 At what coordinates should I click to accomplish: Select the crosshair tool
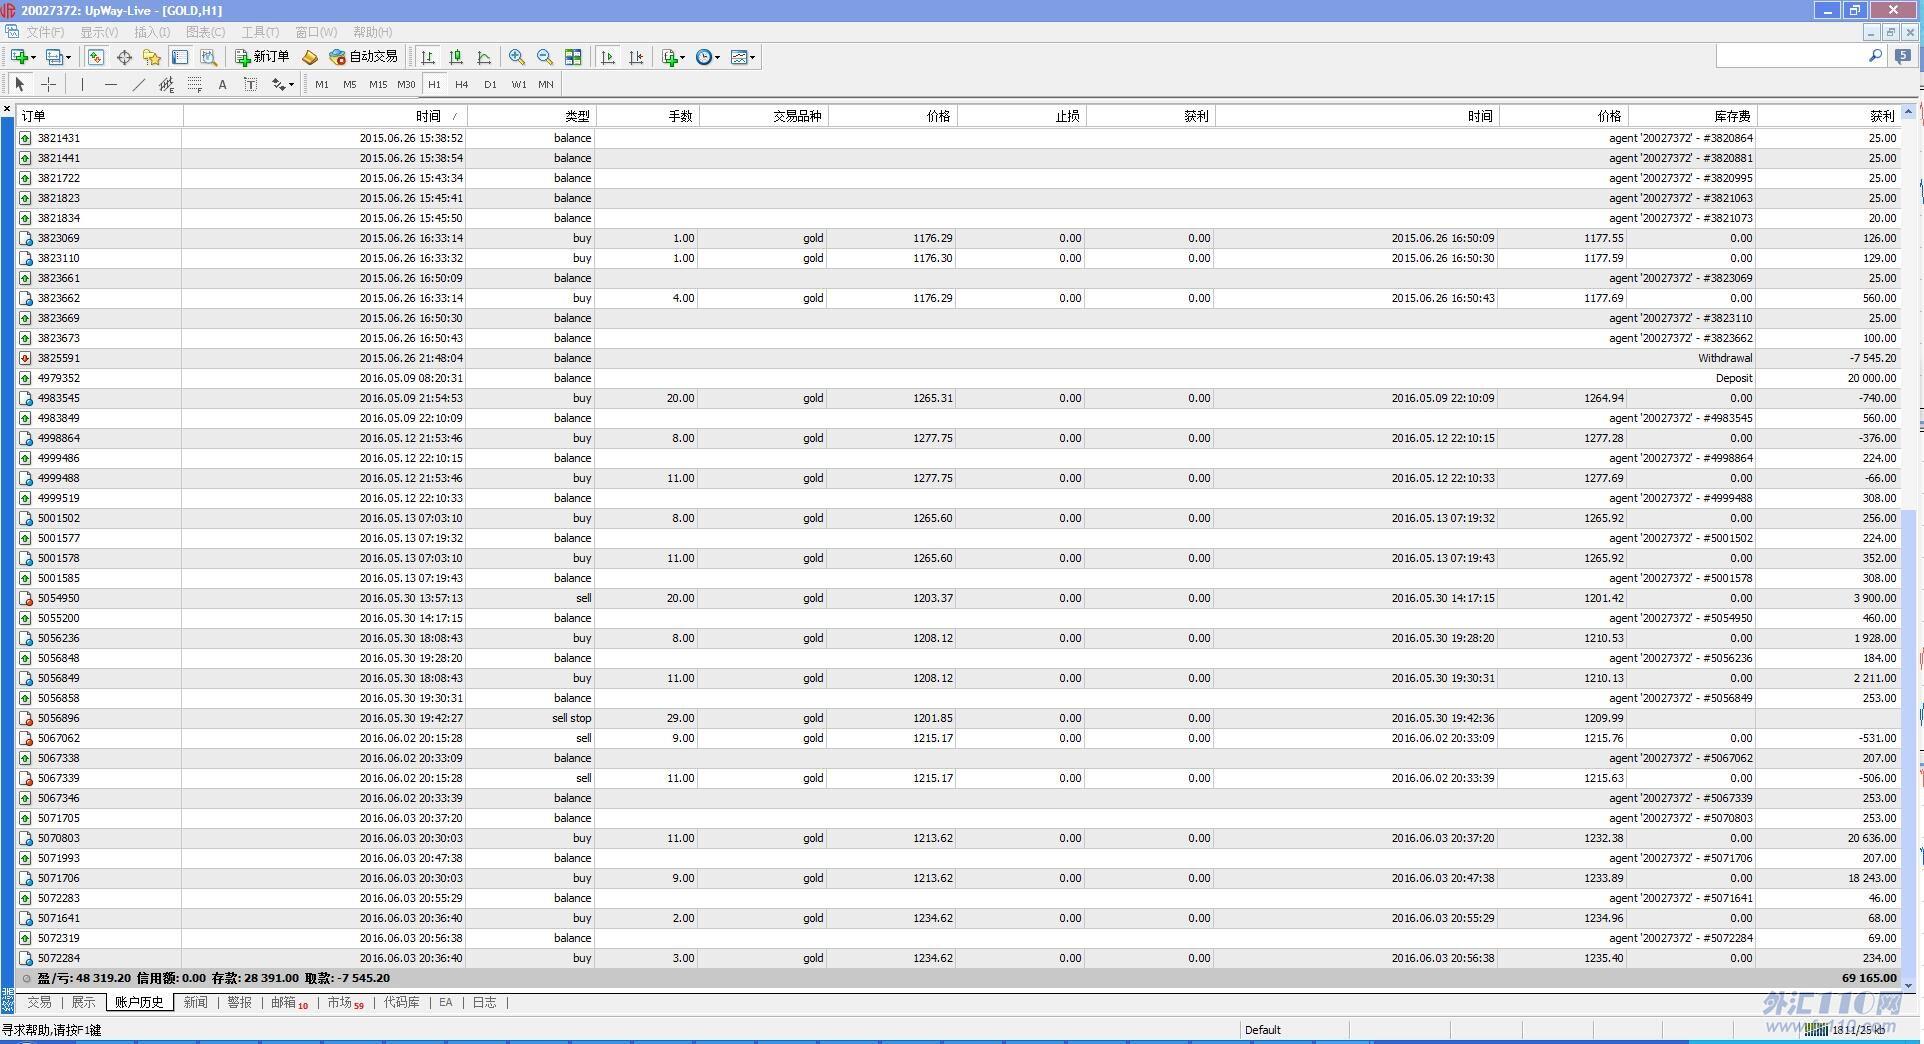pyautogui.click(x=48, y=84)
